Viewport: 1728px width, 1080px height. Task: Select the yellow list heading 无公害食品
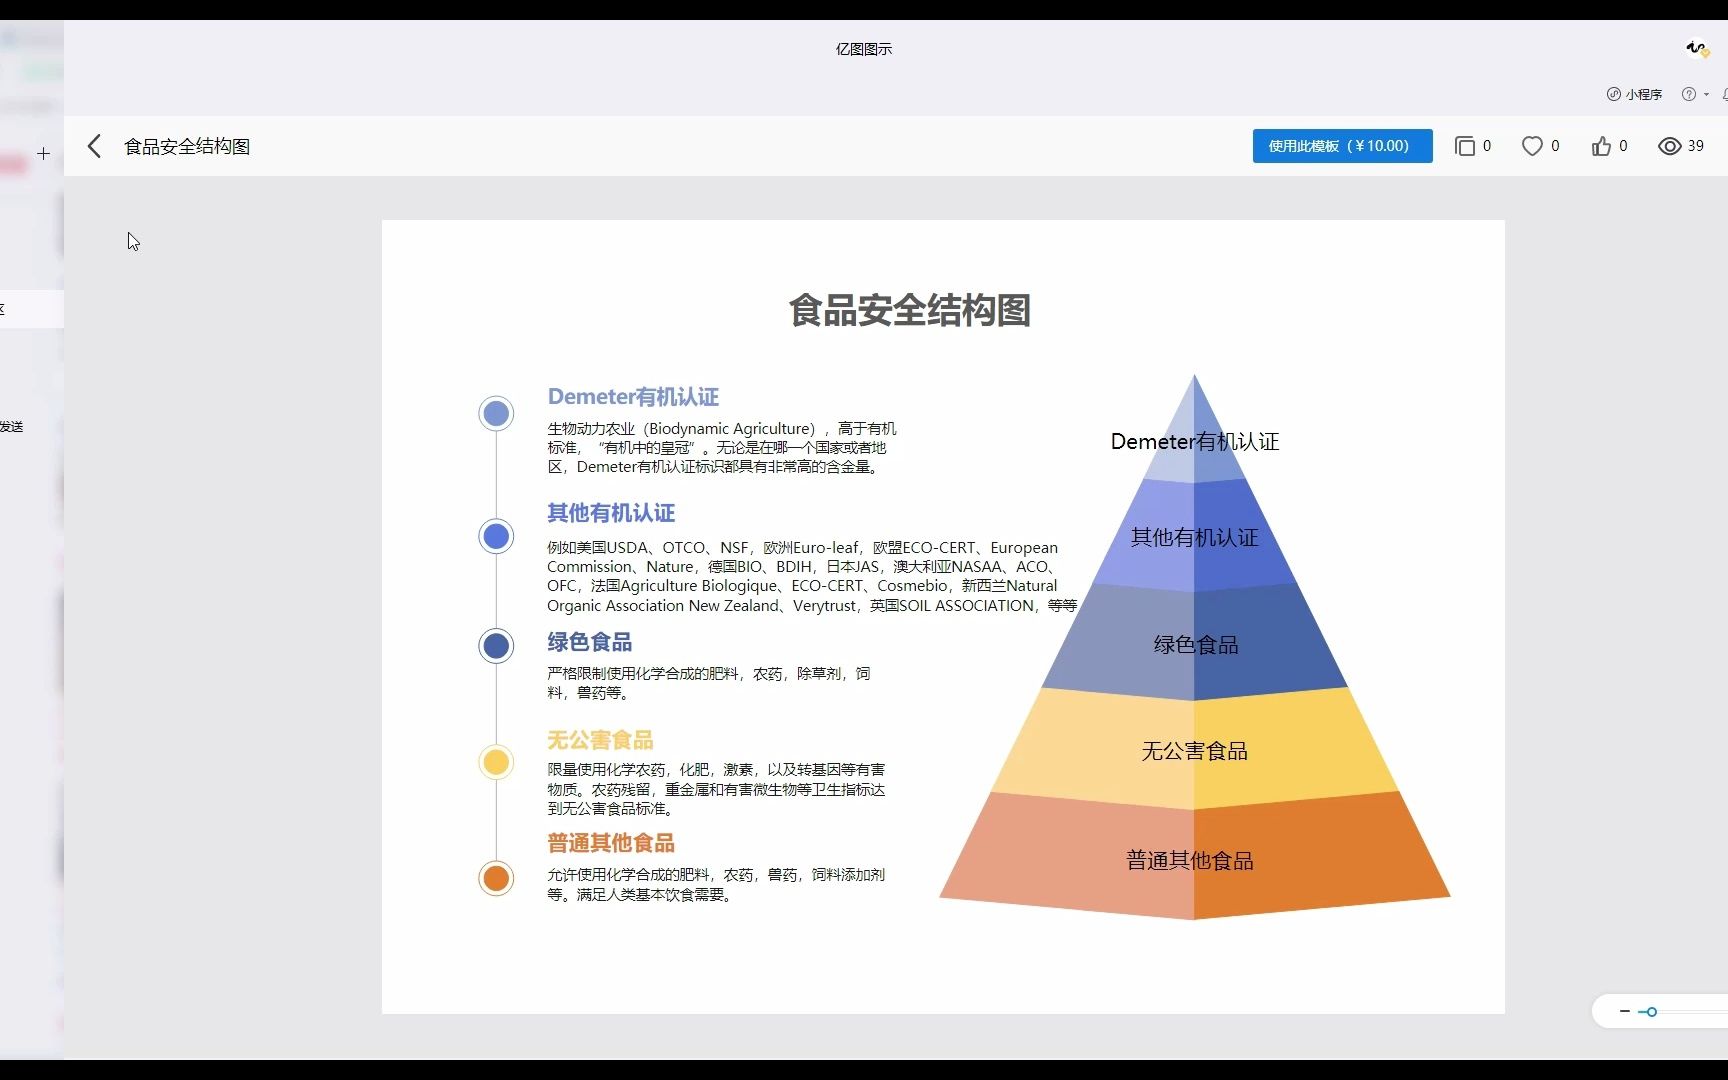tap(600, 740)
